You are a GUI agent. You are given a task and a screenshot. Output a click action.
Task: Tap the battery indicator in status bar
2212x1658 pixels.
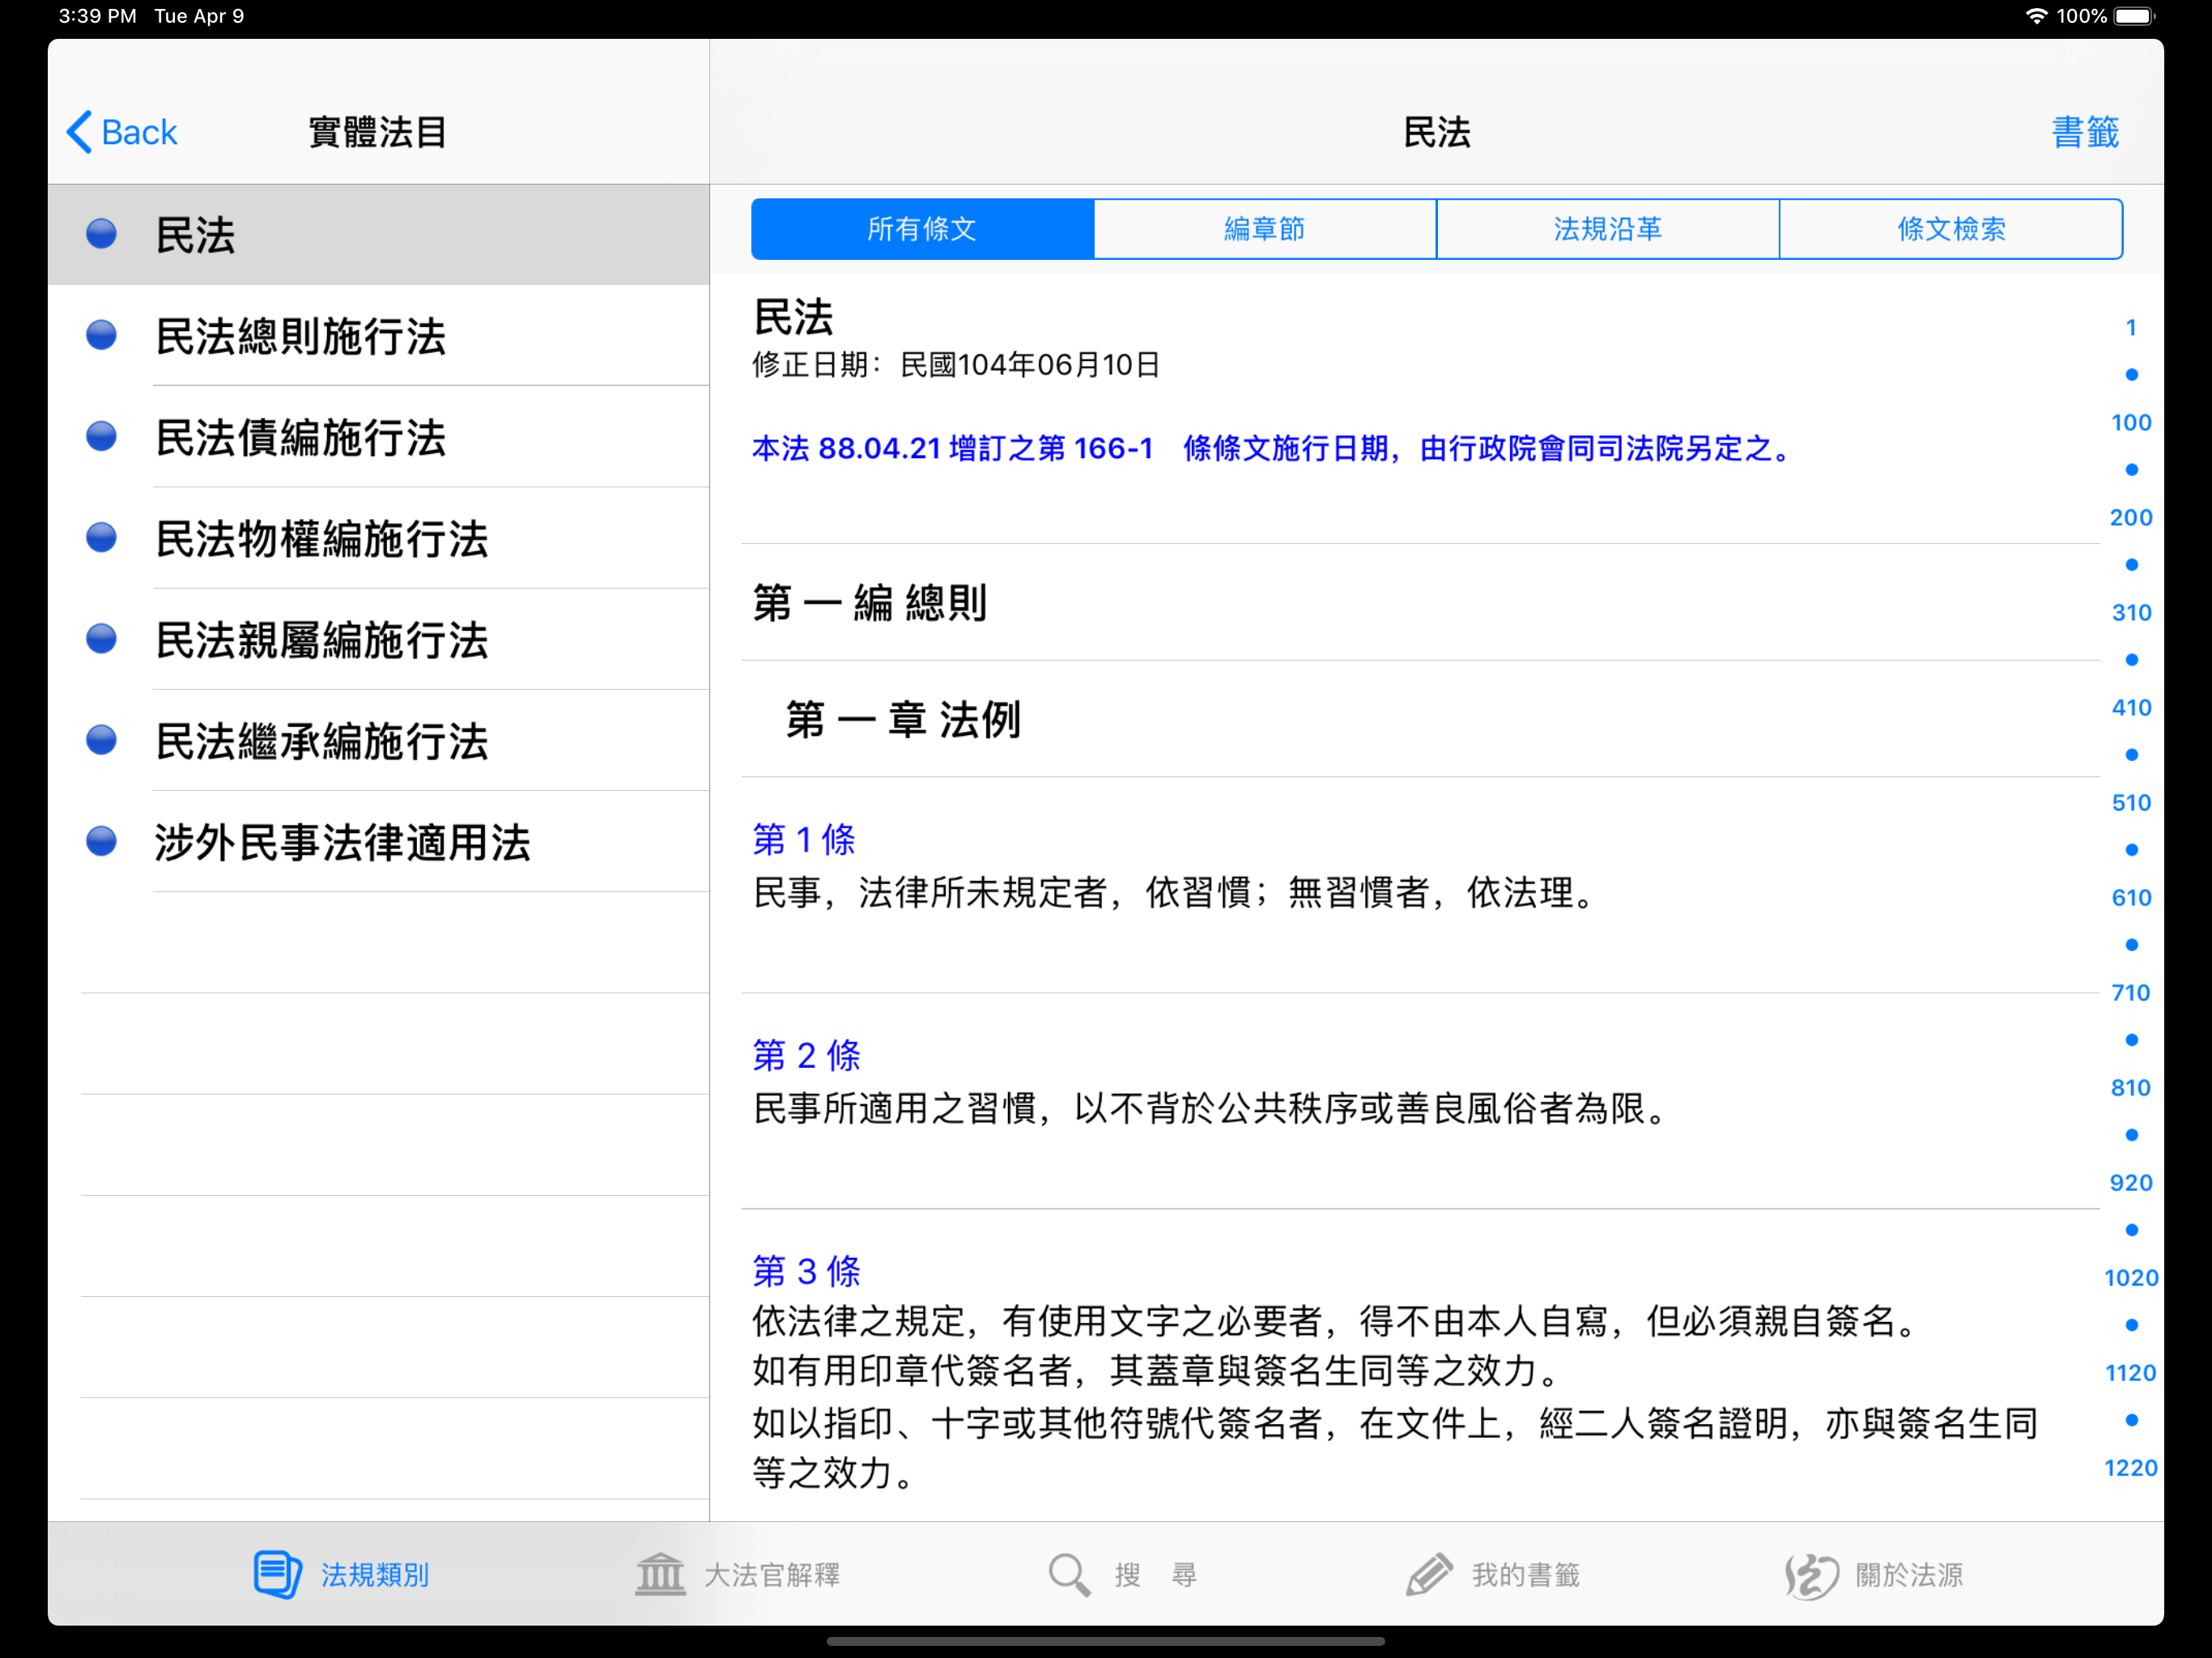[2134, 16]
